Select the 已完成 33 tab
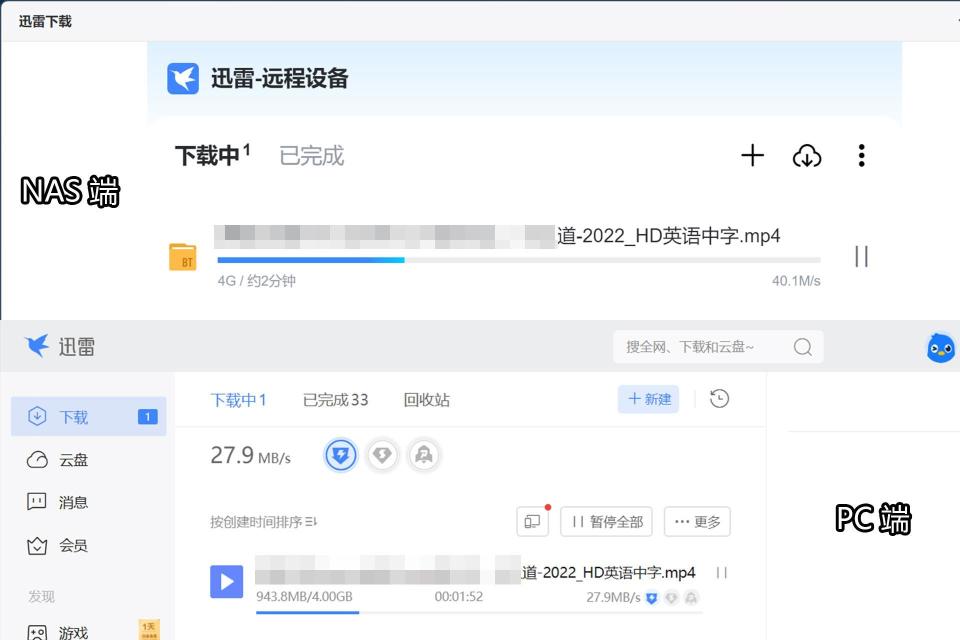 click(336, 400)
